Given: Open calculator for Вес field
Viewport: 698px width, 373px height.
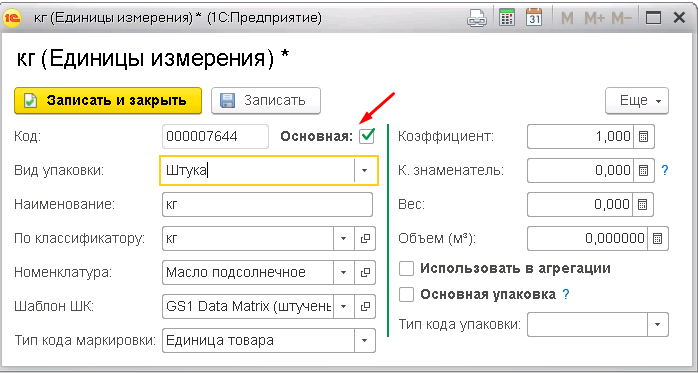Looking at the screenshot, I should 643,204.
